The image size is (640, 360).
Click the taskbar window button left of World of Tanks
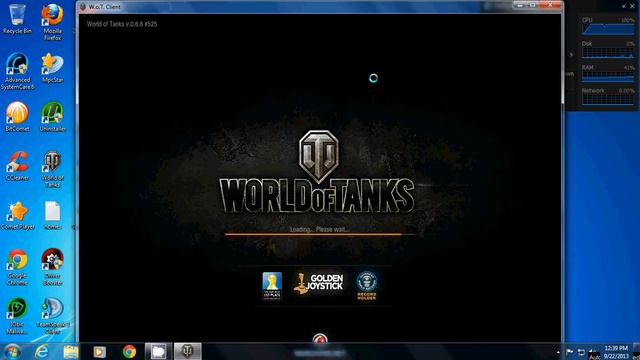point(158,351)
